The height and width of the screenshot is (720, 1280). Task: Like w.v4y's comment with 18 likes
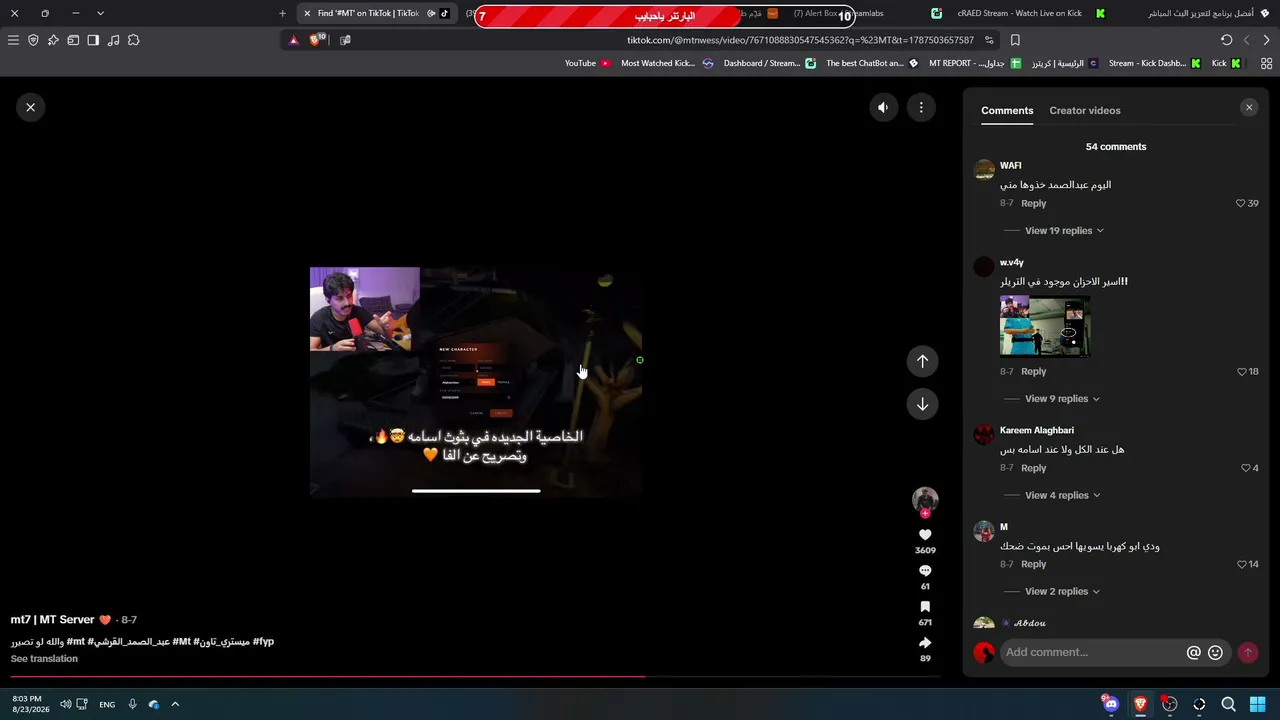[1241, 372]
